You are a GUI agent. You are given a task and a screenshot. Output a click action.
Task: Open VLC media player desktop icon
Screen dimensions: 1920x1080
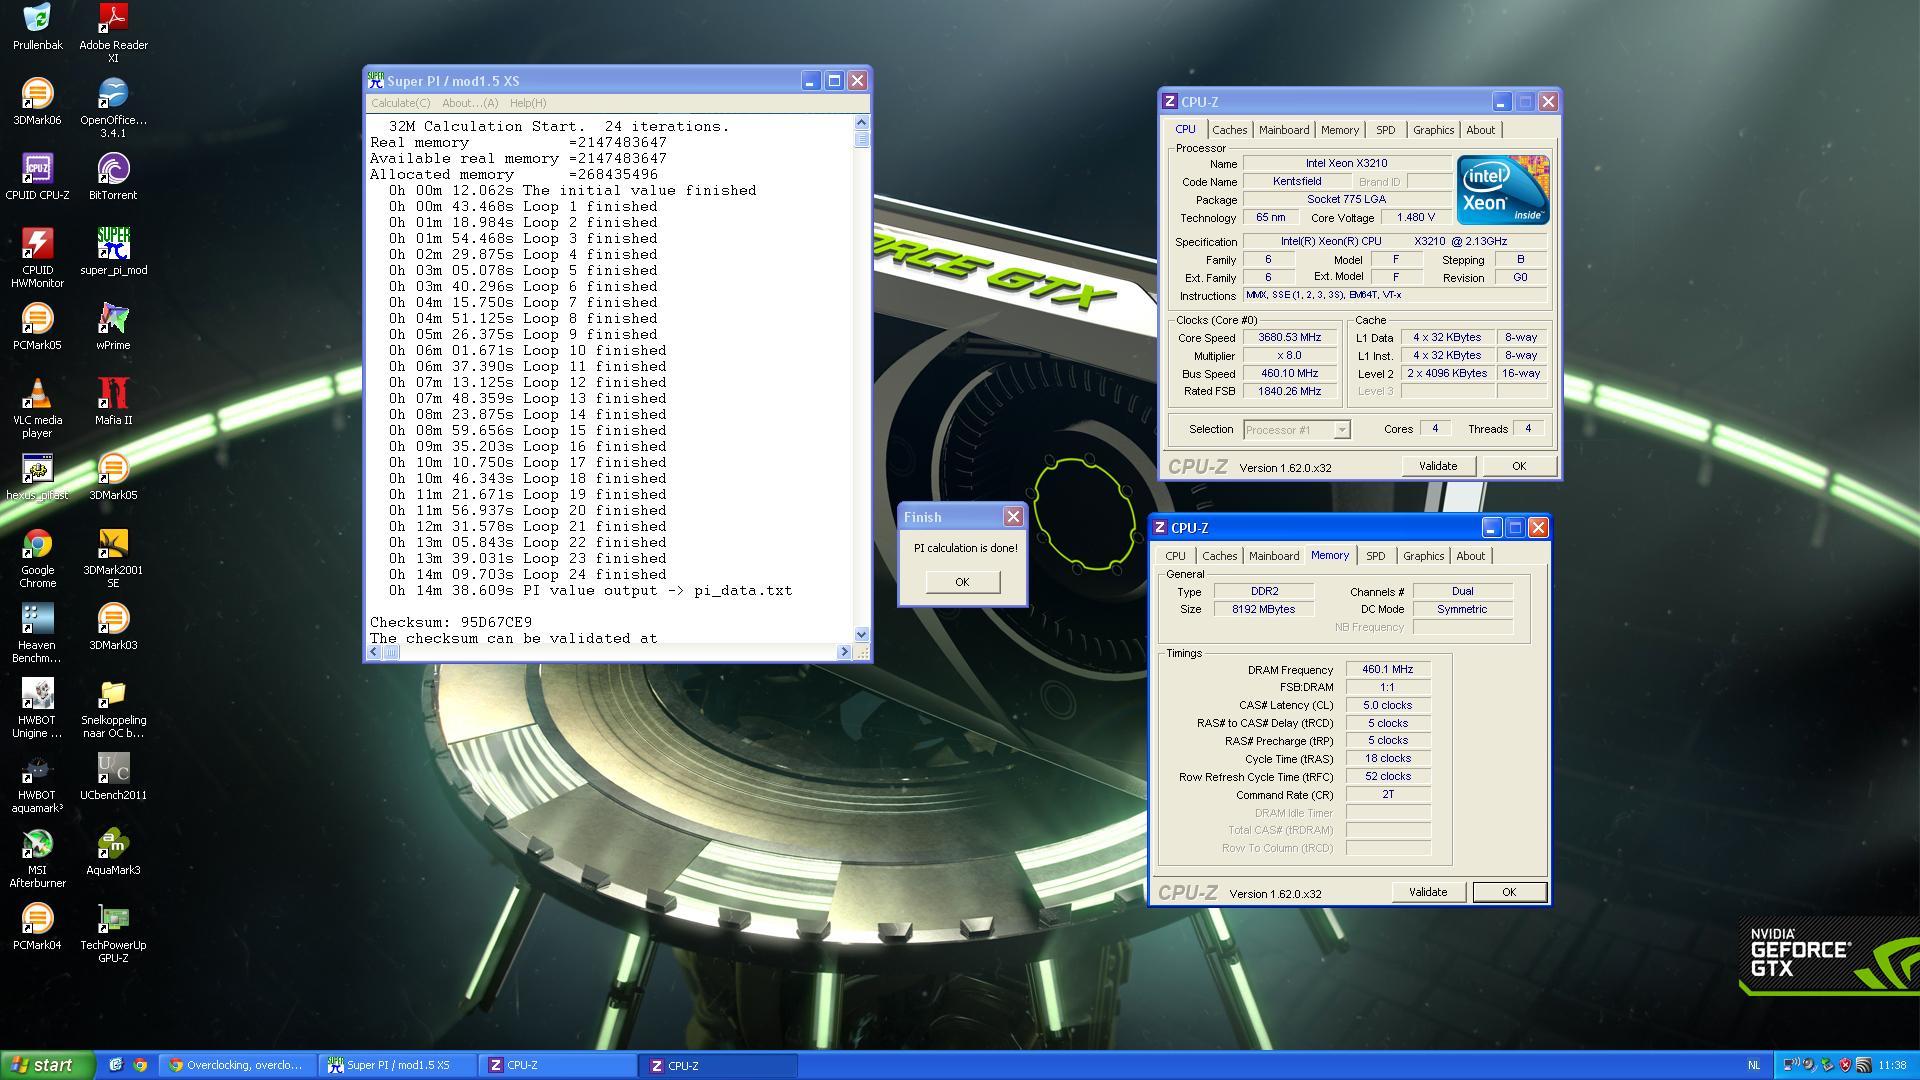pyautogui.click(x=37, y=407)
